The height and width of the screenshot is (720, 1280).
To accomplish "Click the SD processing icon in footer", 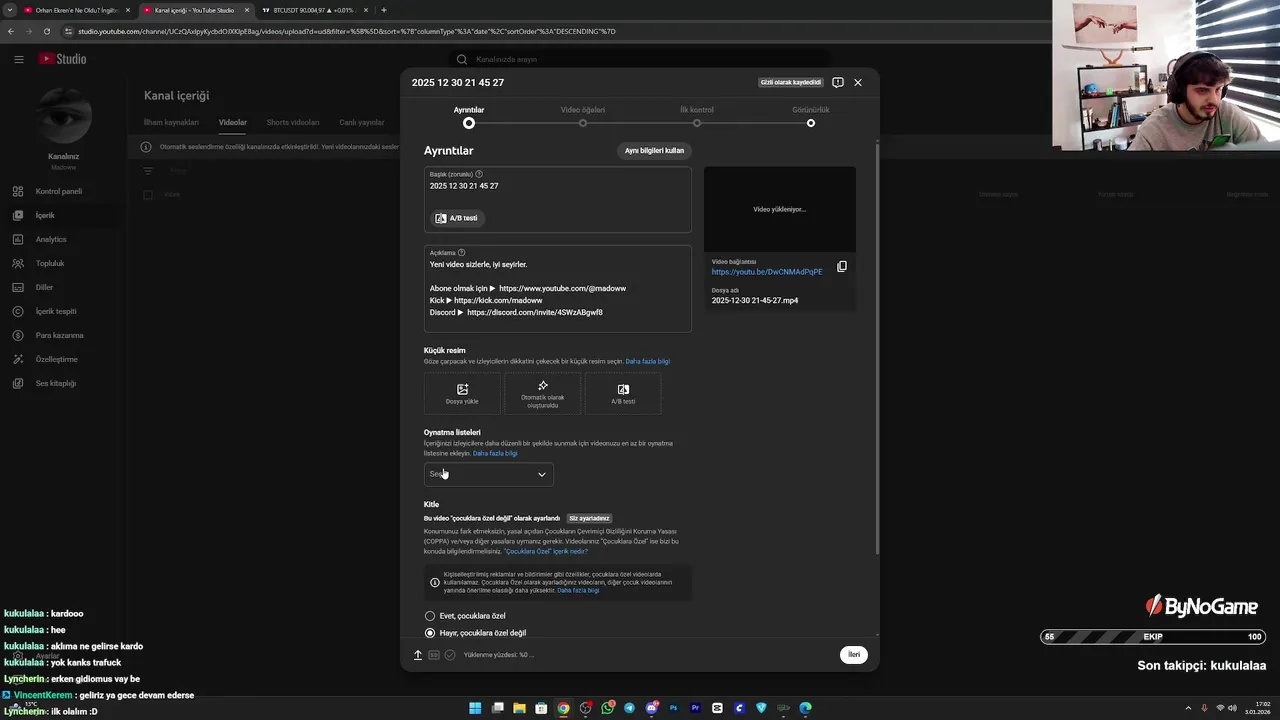I will coord(434,655).
